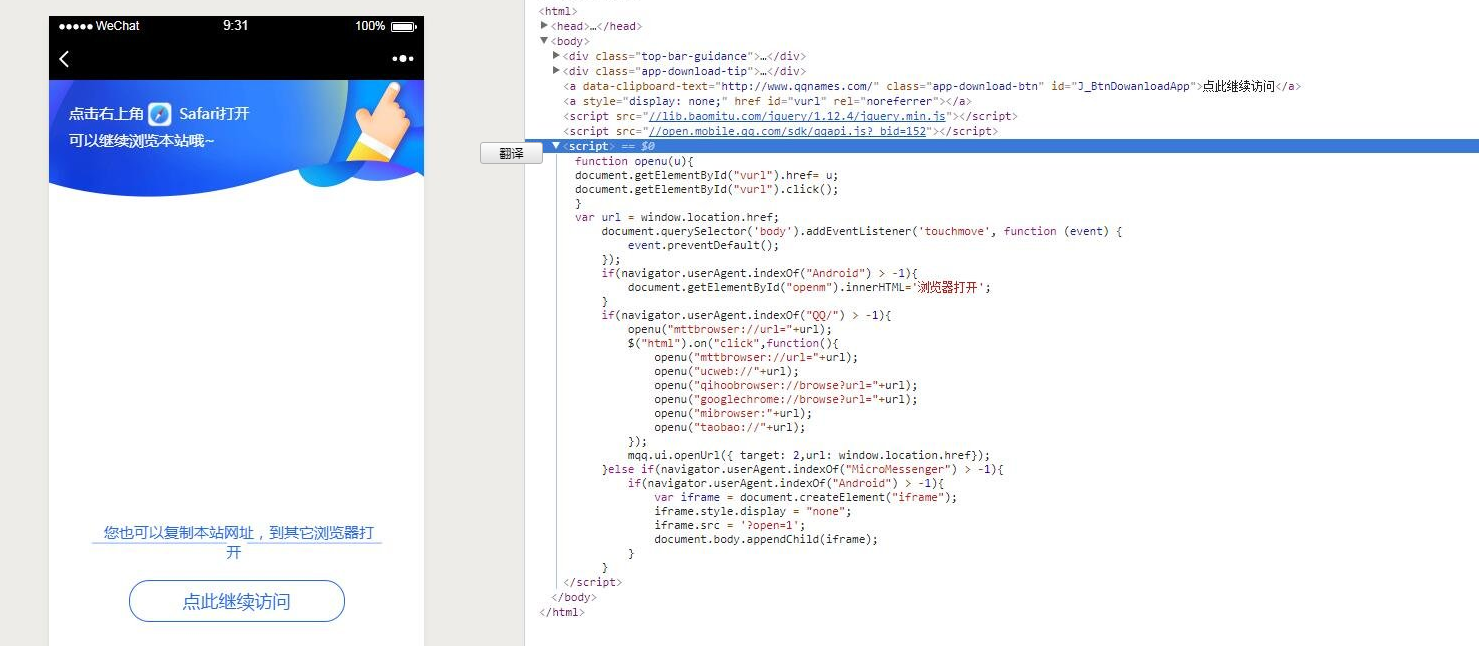This screenshot has width=1479, height=646.
Task: Open the three-dot more menu in WeChat header
Action: [x=403, y=59]
